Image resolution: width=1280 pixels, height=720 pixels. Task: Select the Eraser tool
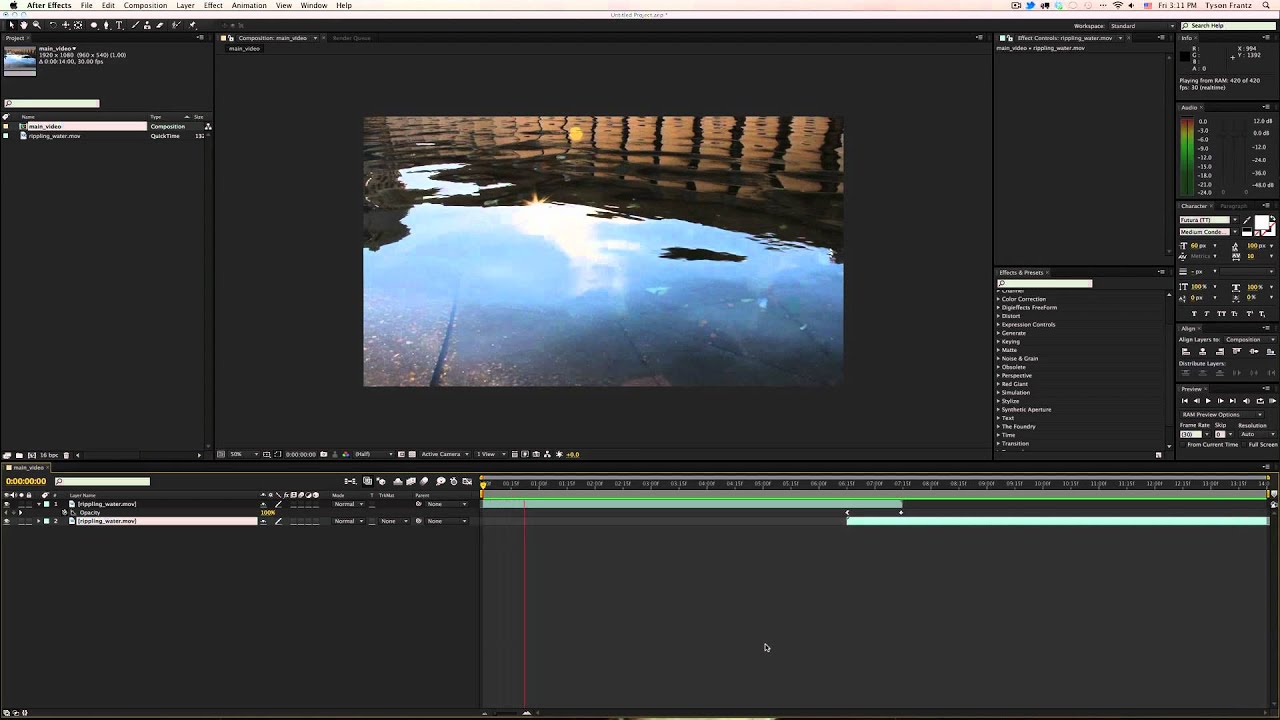tap(160, 25)
